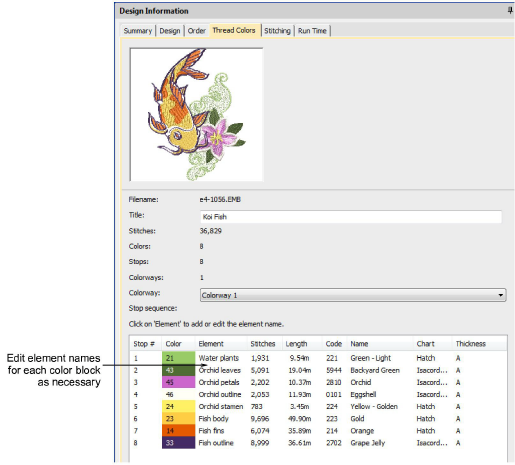Click the 'Backyard Green' thread name
Screen dimensions: 515x465
click(375, 370)
